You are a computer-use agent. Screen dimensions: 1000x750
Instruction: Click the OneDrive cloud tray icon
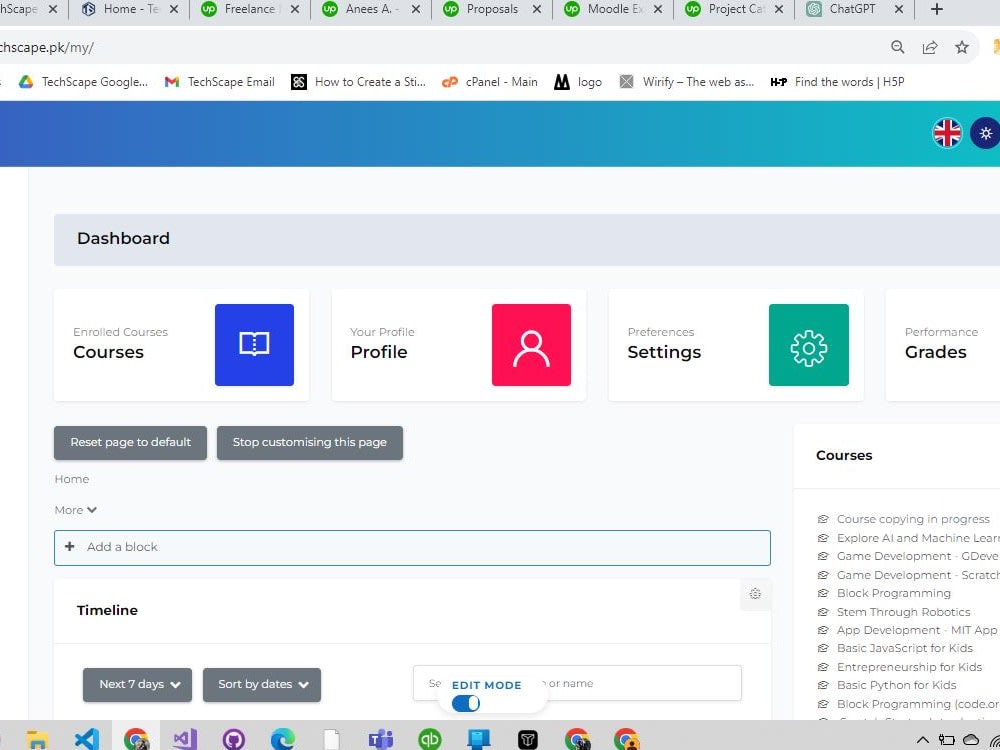(x=971, y=739)
